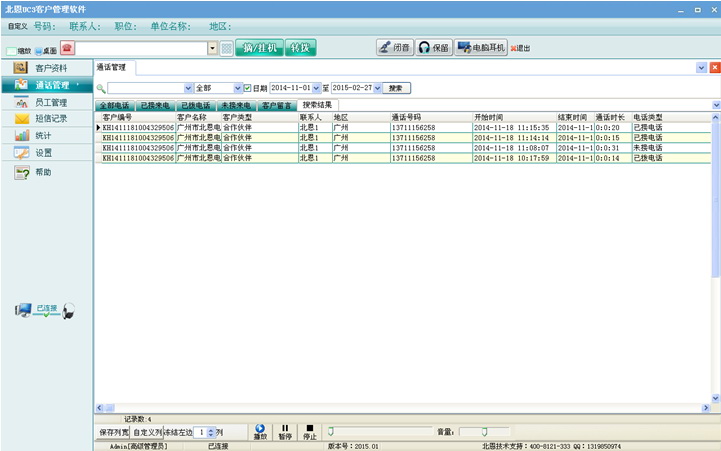Click the 保存列宽 button

[114, 433]
